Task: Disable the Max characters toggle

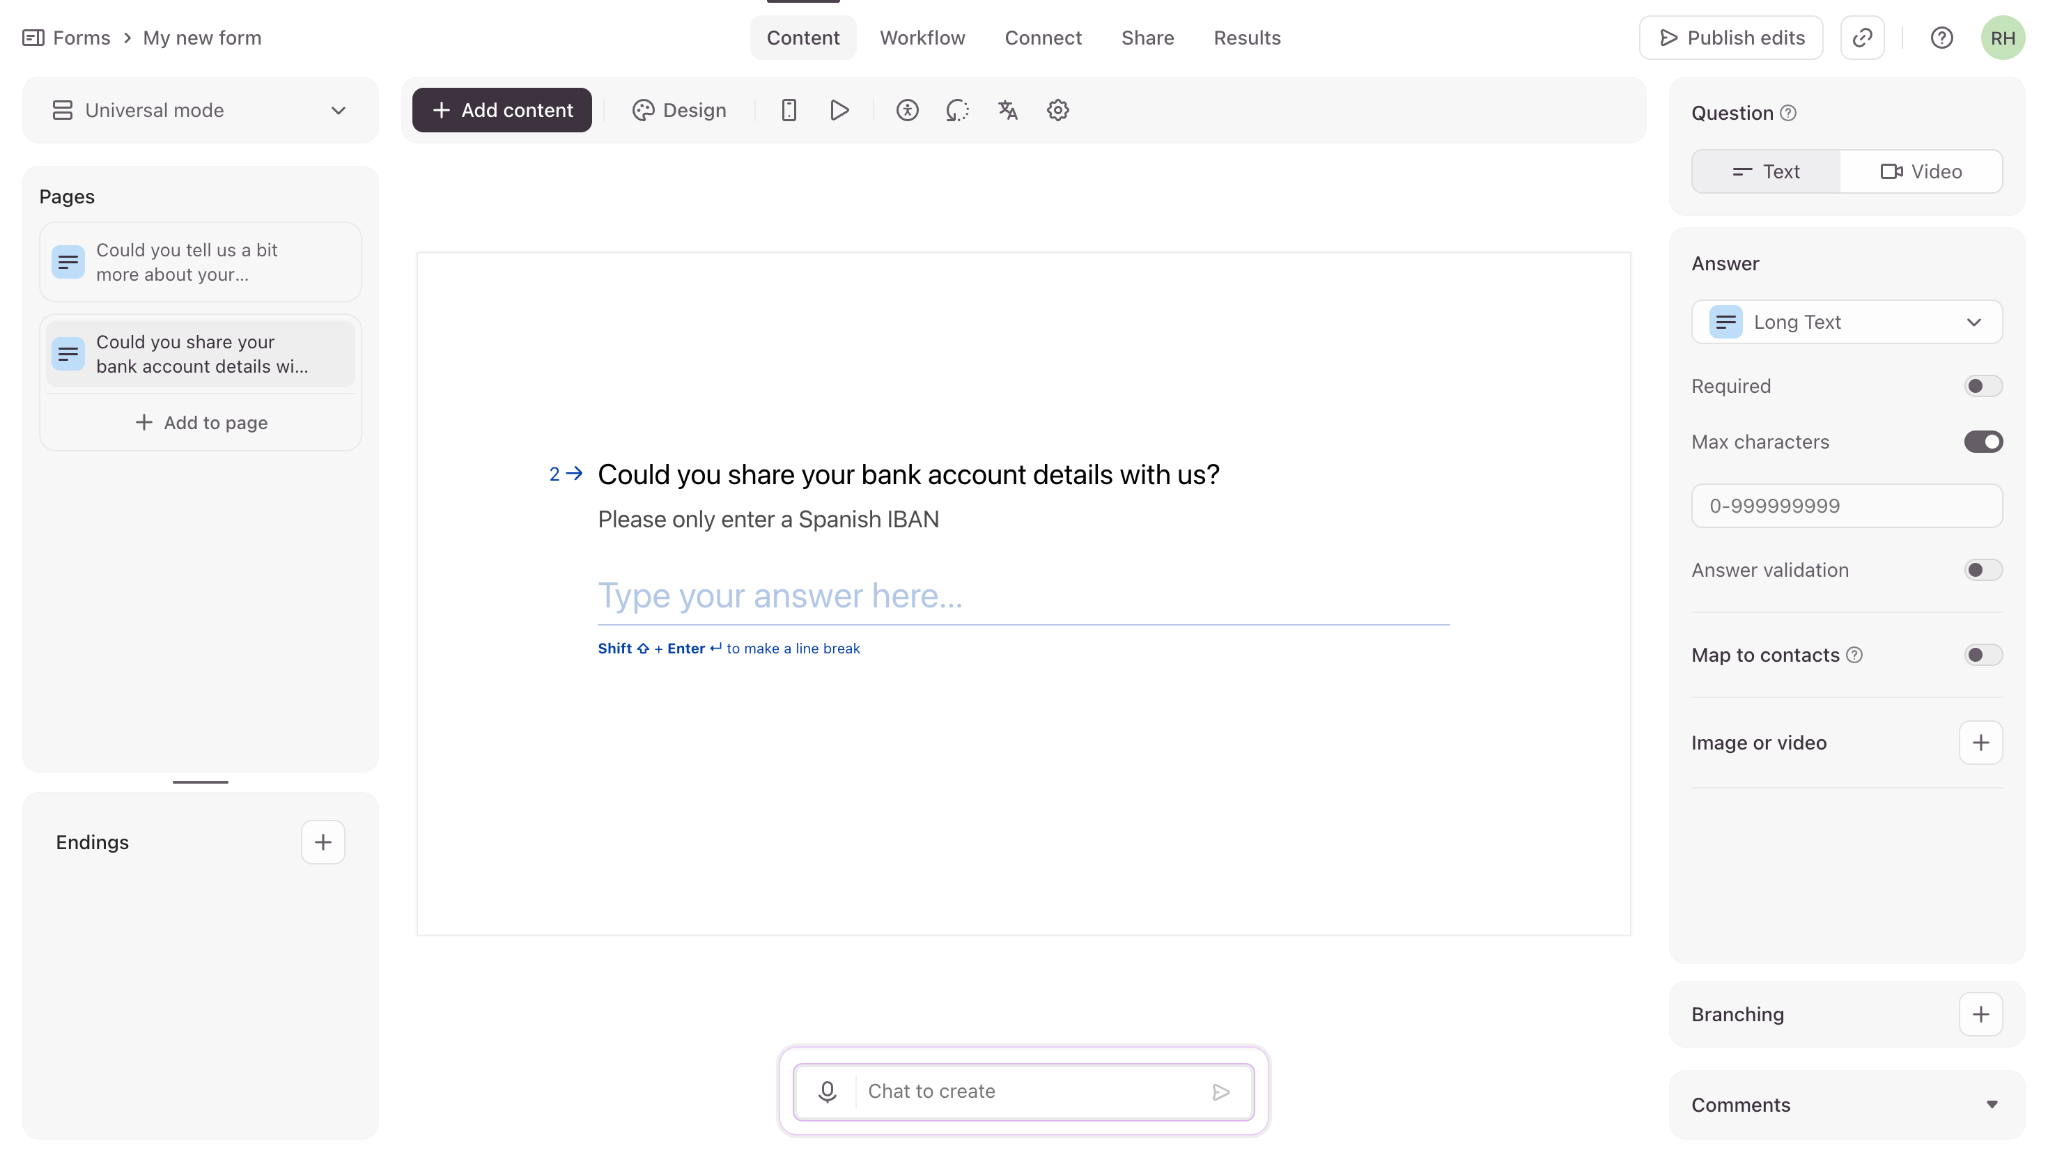Action: 1982,442
